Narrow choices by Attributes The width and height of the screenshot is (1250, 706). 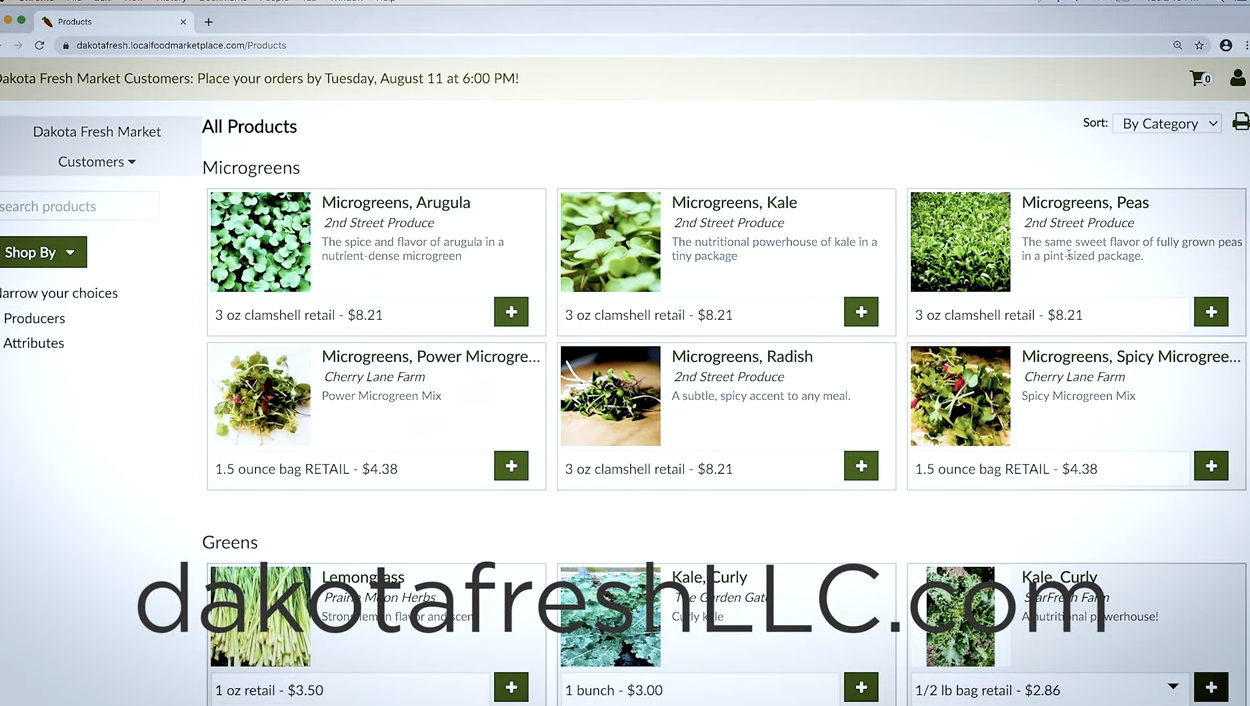click(x=34, y=343)
